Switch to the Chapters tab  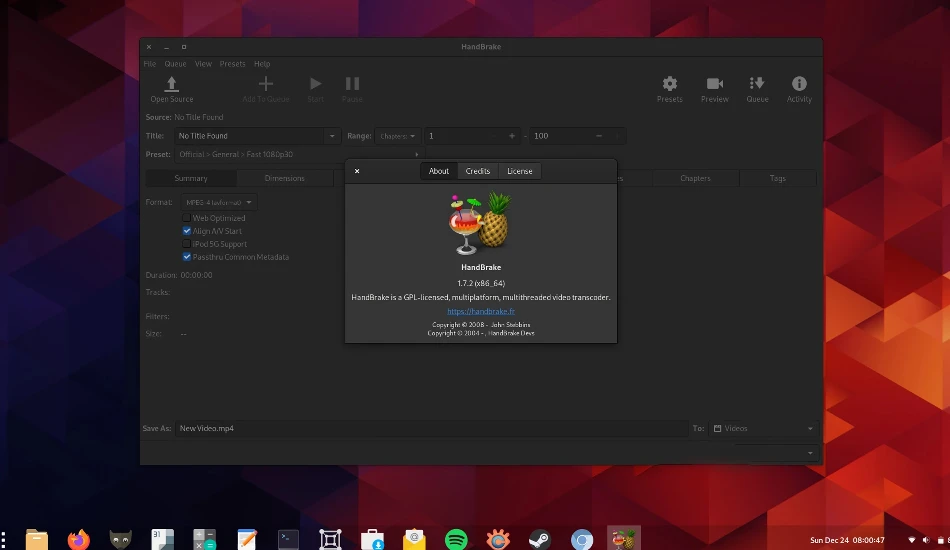695,178
